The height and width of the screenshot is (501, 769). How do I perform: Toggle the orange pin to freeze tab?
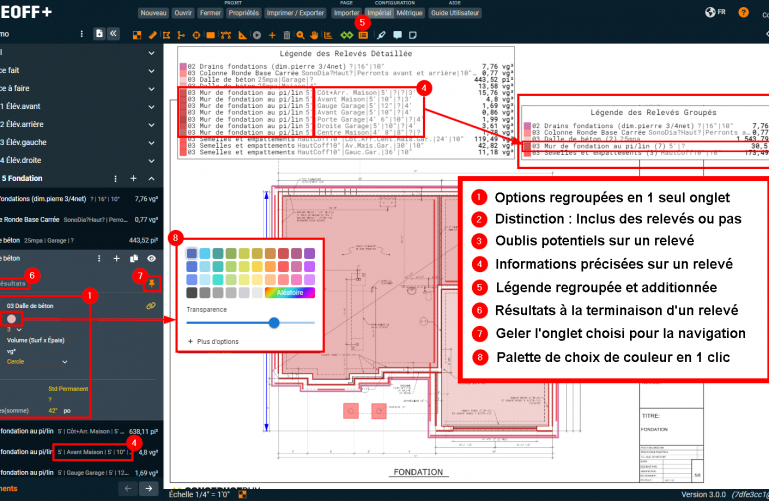click(152, 283)
